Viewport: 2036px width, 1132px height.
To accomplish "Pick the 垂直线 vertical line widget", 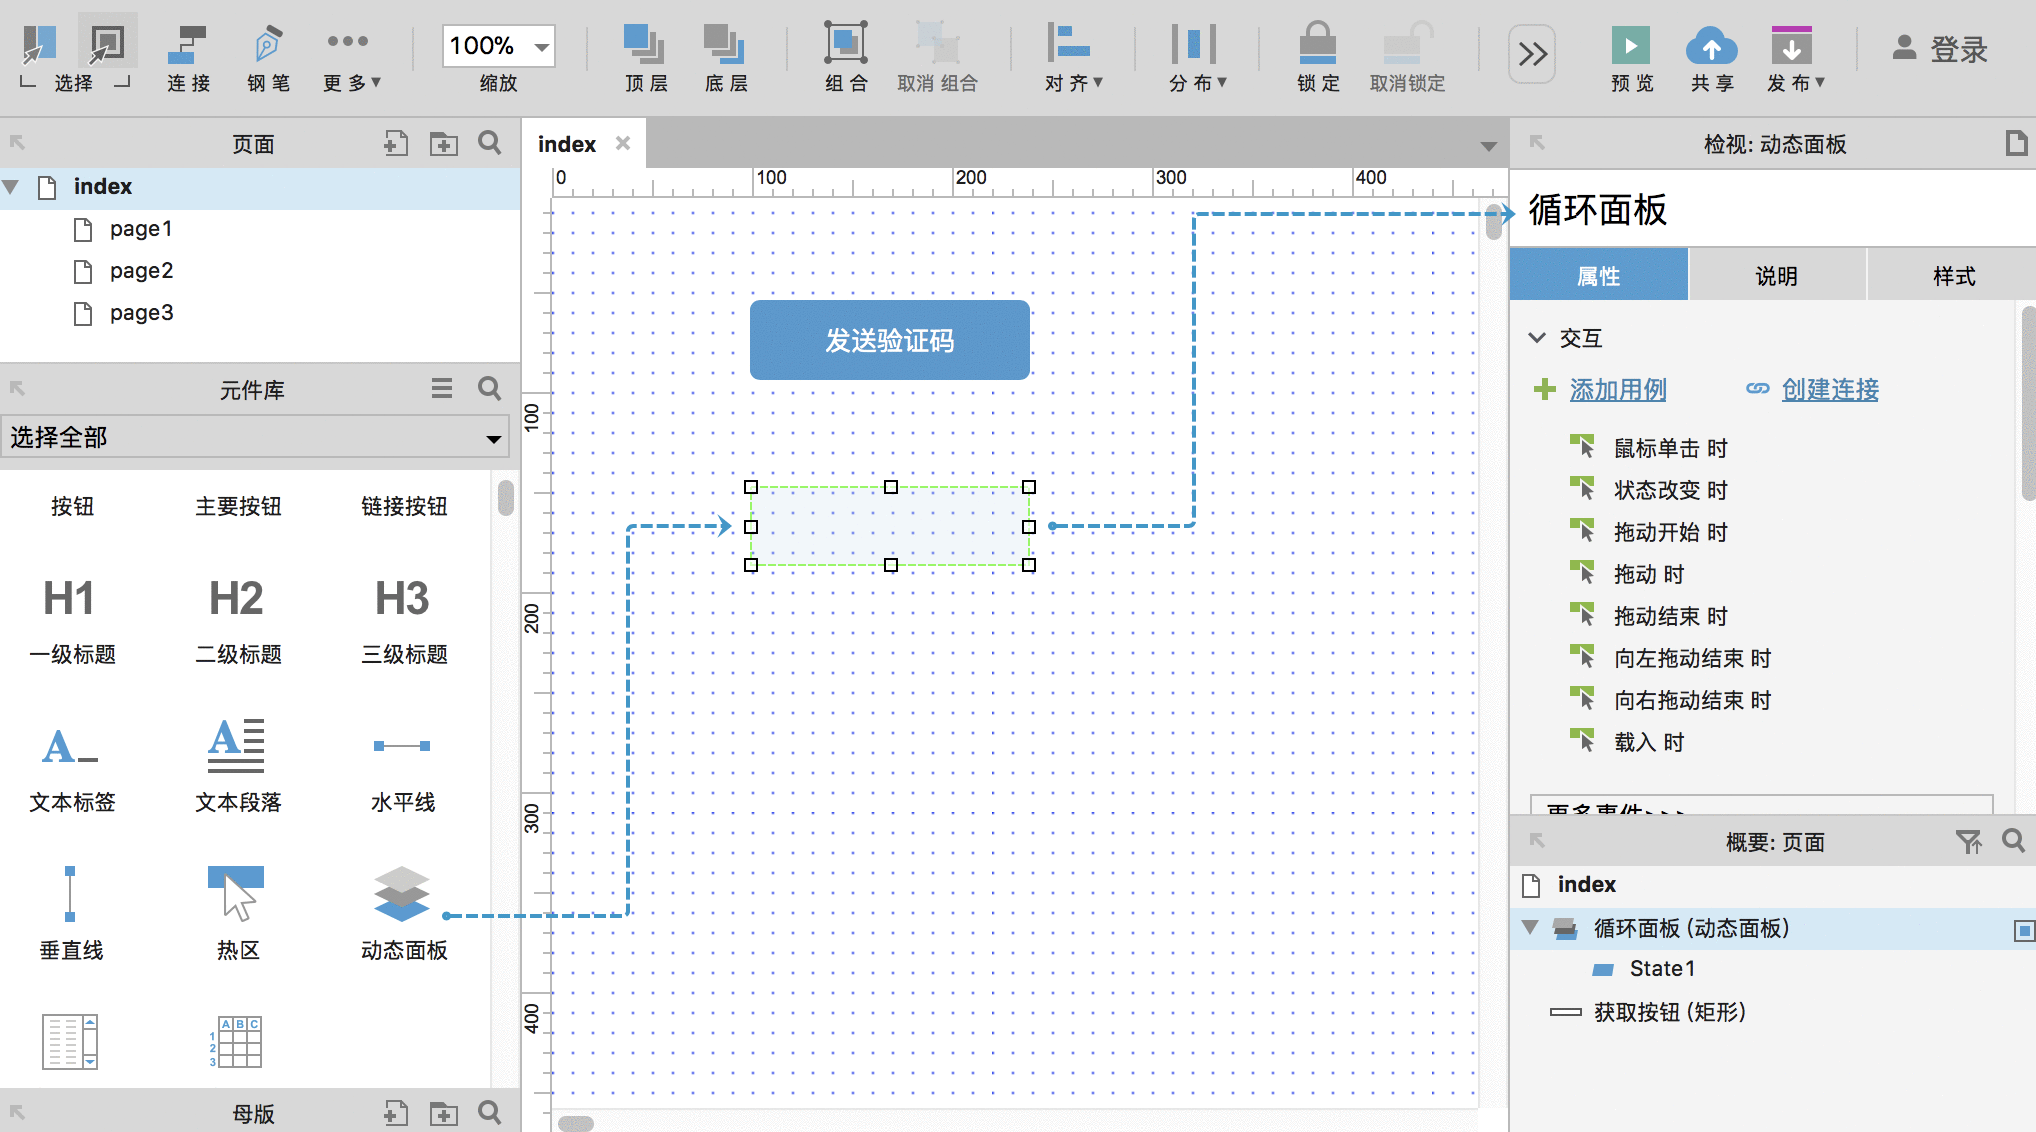I will tap(71, 914).
